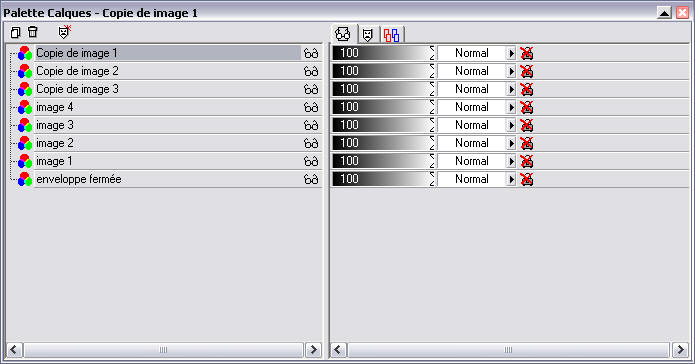Viewport: 695px width, 364px height.
Task: Open blend mode arrow for enveloppe fermée
Action: (511, 179)
